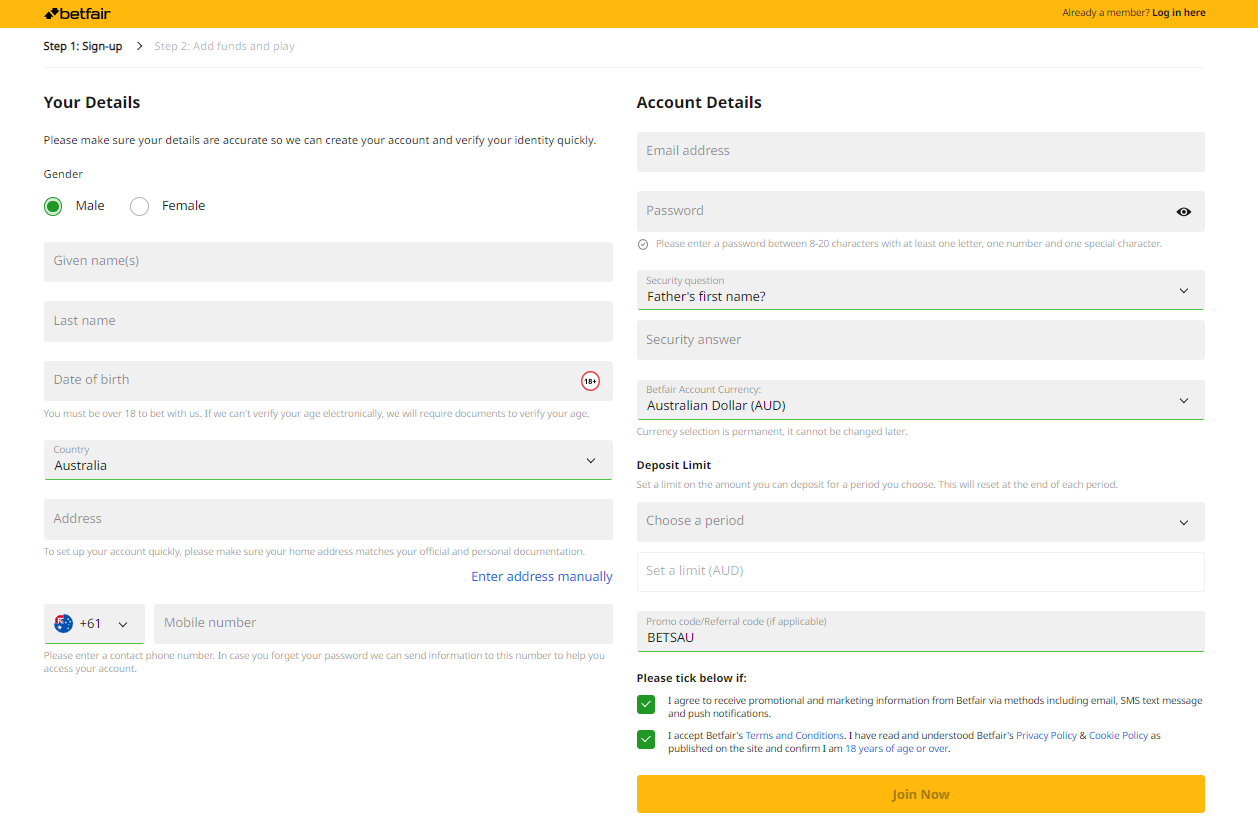Click the Betfair logo
Screen dimensions: 1258x830
click(x=77, y=14)
